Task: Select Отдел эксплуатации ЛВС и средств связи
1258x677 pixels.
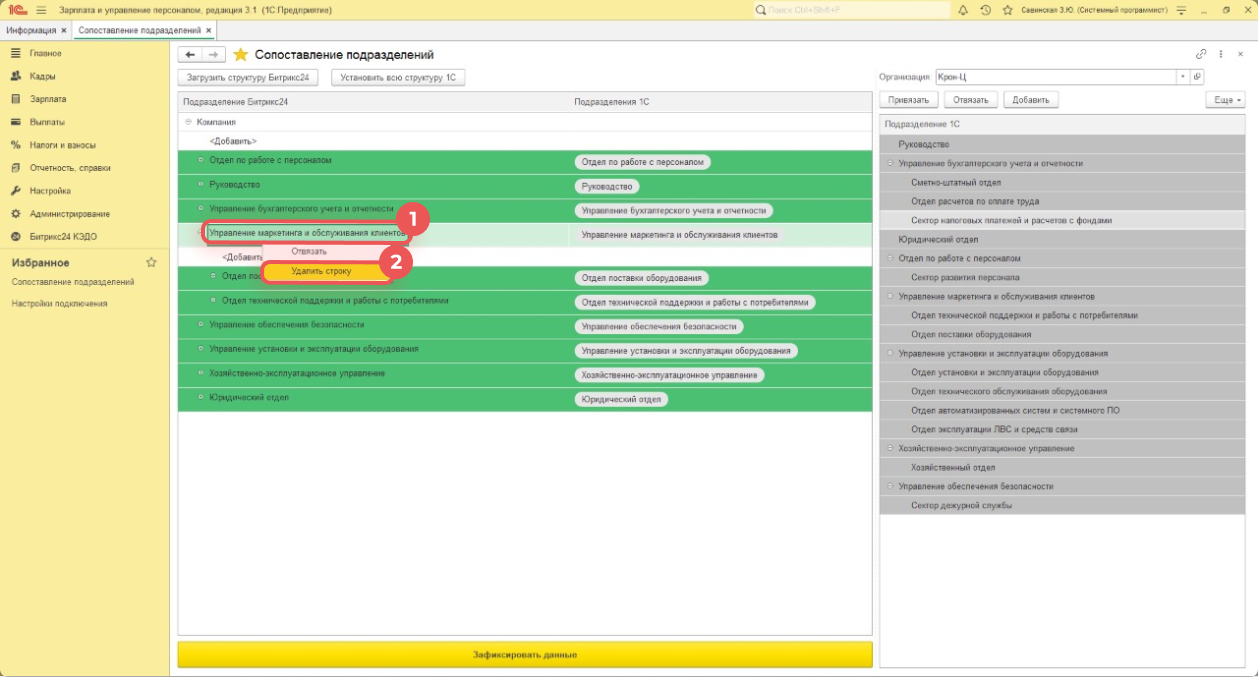Action: point(1063,430)
